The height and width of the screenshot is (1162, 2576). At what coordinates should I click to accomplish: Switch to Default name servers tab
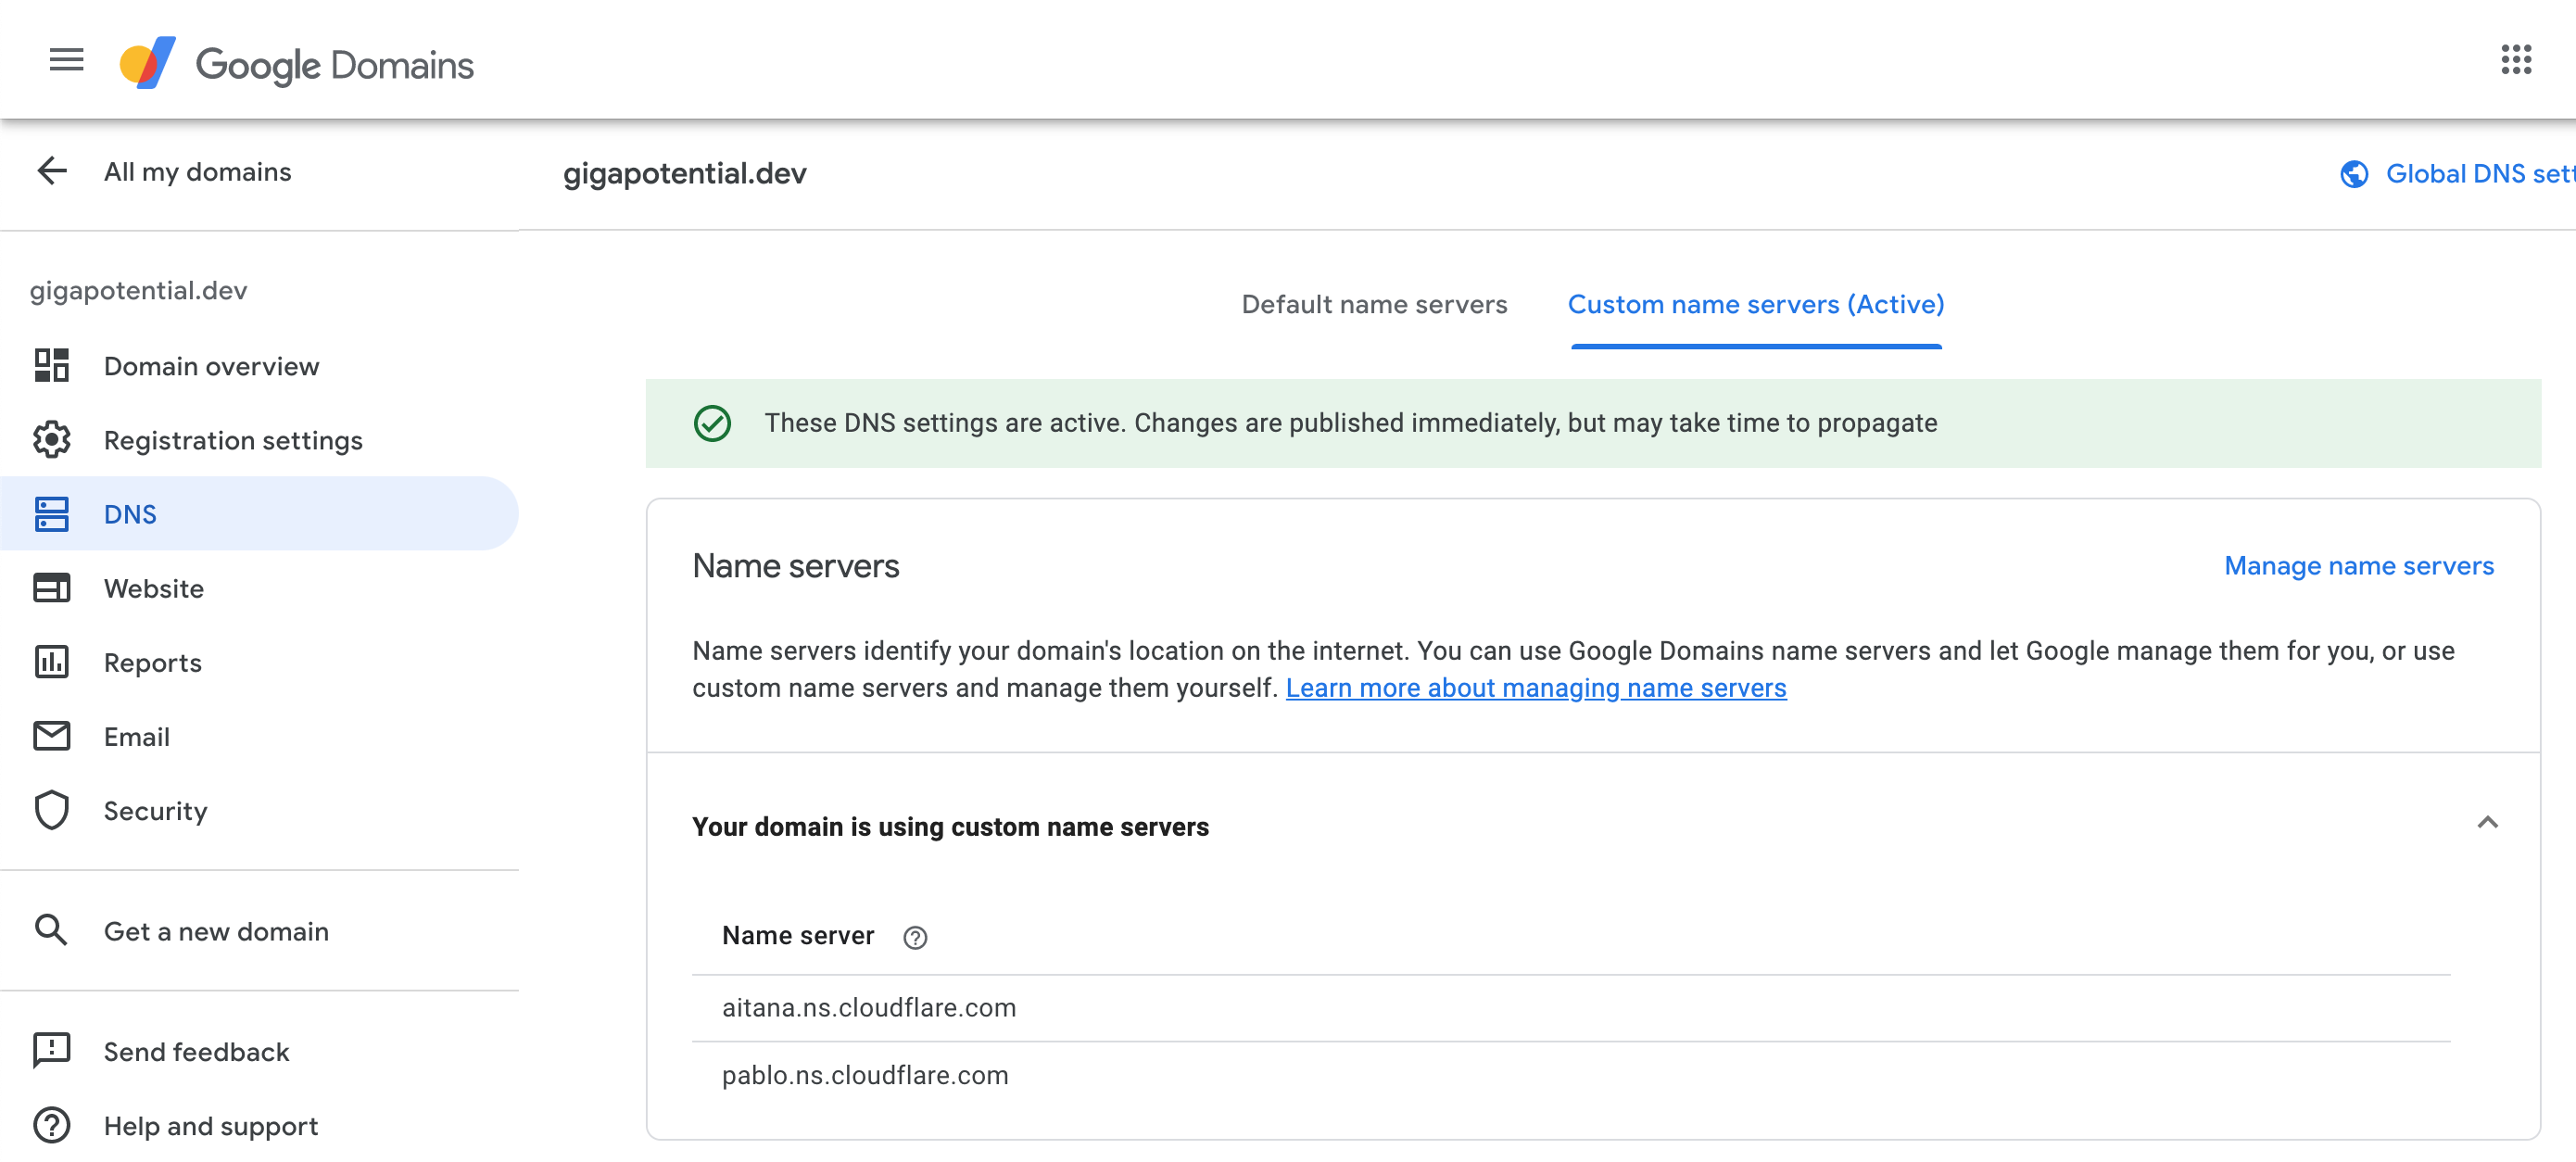[x=1373, y=304]
